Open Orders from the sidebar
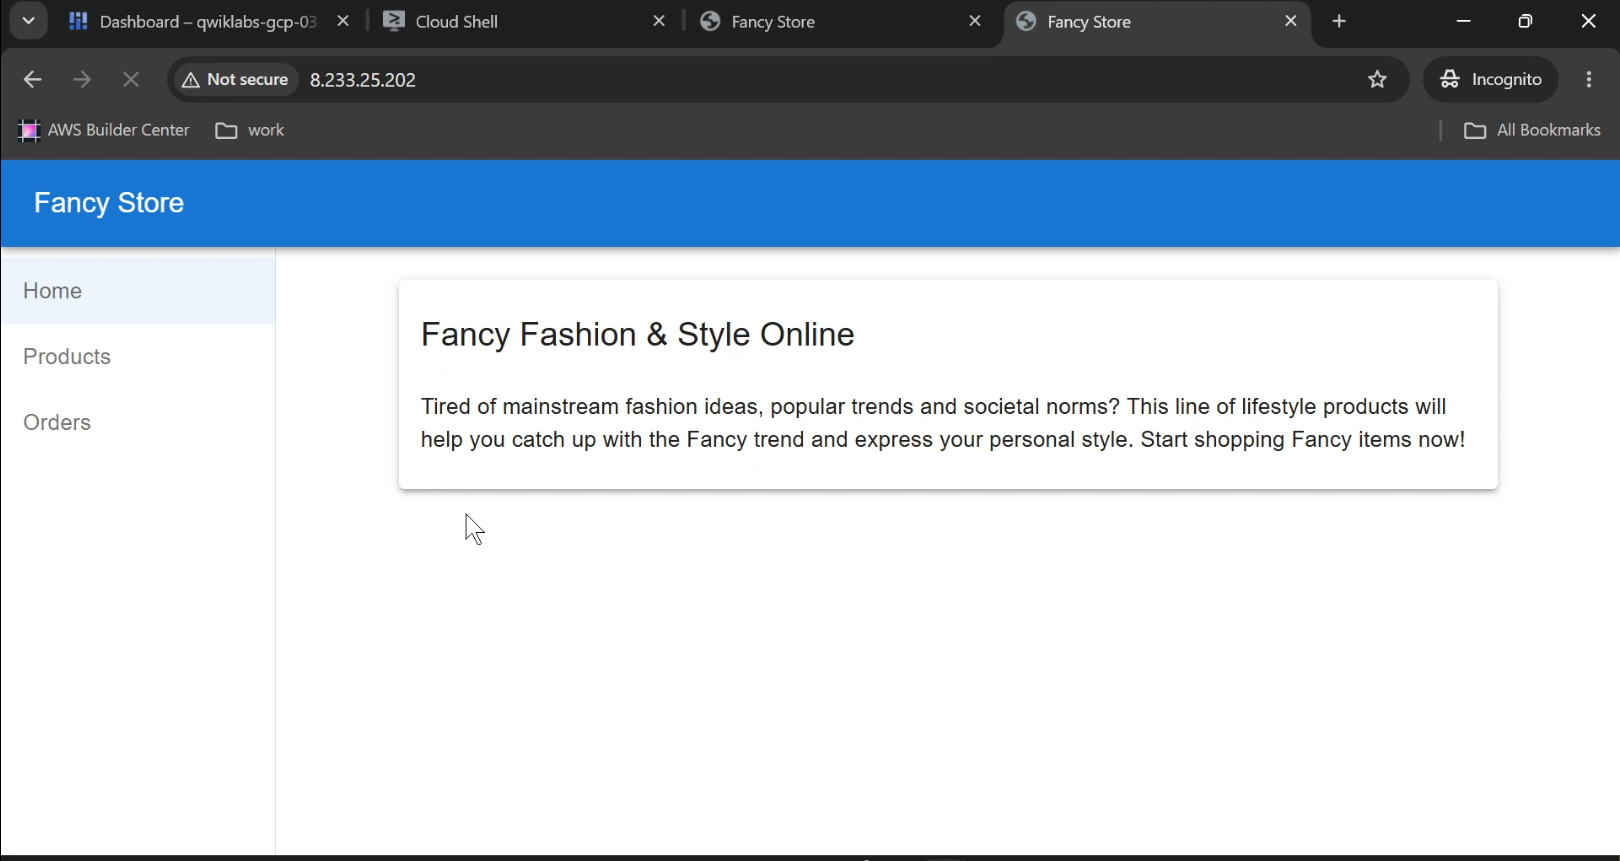The image size is (1620, 861). tap(138, 423)
